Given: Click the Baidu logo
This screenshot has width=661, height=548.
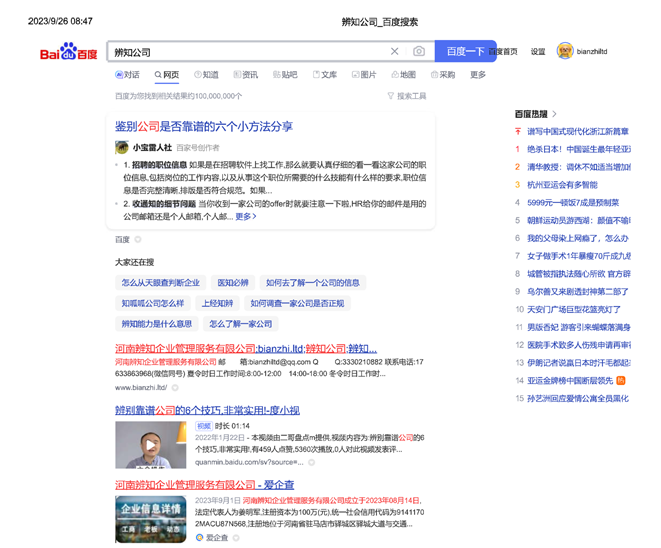Looking at the screenshot, I should [x=68, y=51].
